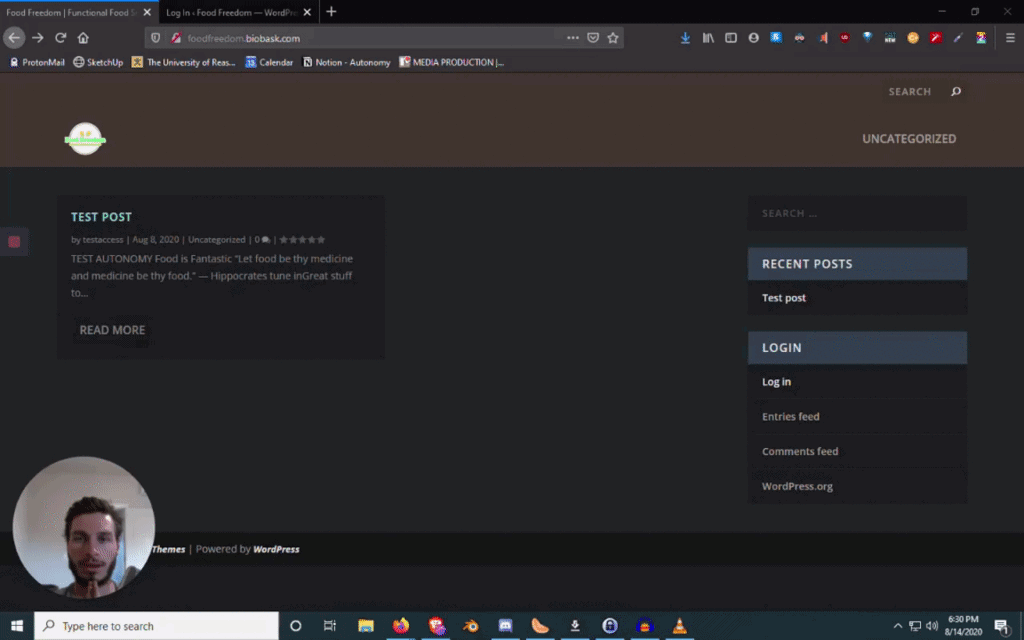Screen dimensions: 1024x640
Task: Click the uBlock Origin extension icon
Action: coord(845,38)
